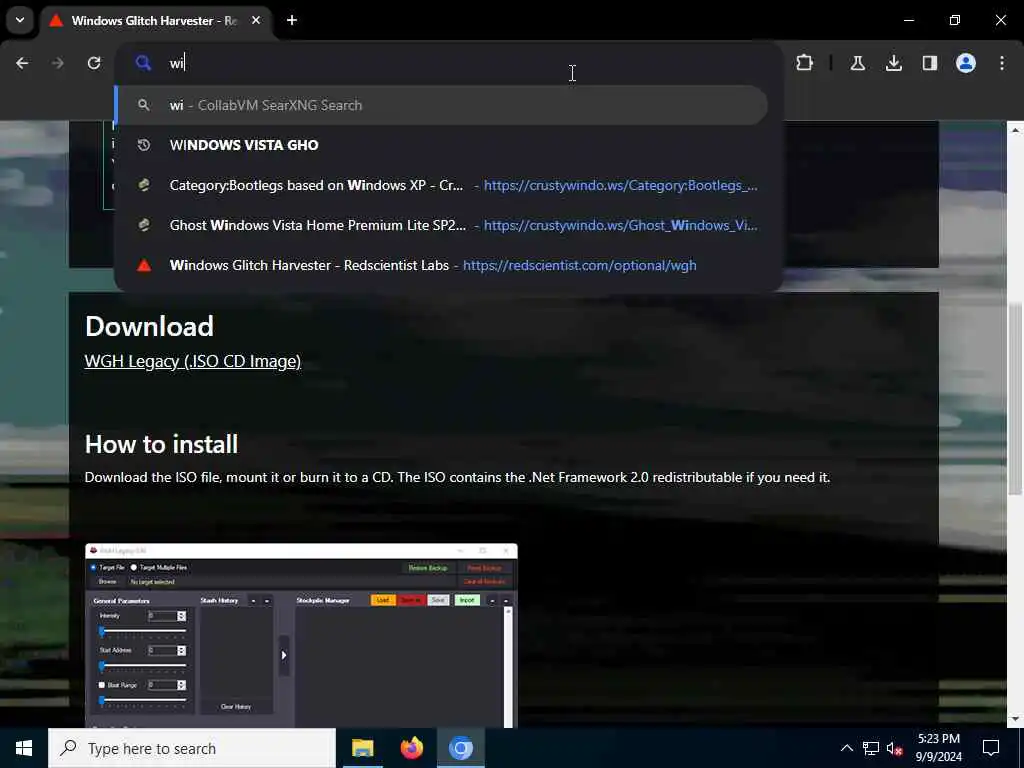Open the taskbar clock and date
The height and width of the screenshot is (768, 1024).
[x=938, y=748]
